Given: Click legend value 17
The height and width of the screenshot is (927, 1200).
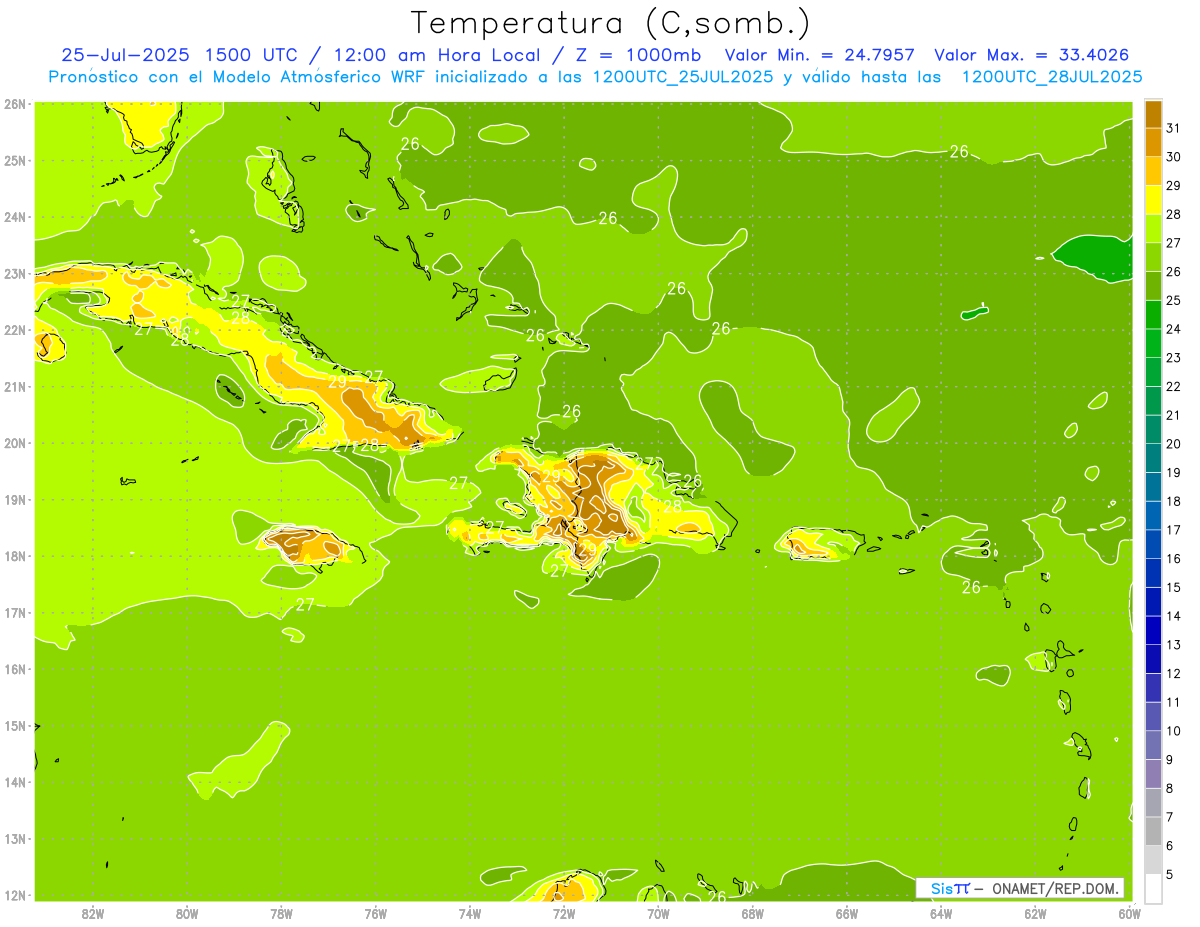Looking at the screenshot, I should [x=1174, y=530].
